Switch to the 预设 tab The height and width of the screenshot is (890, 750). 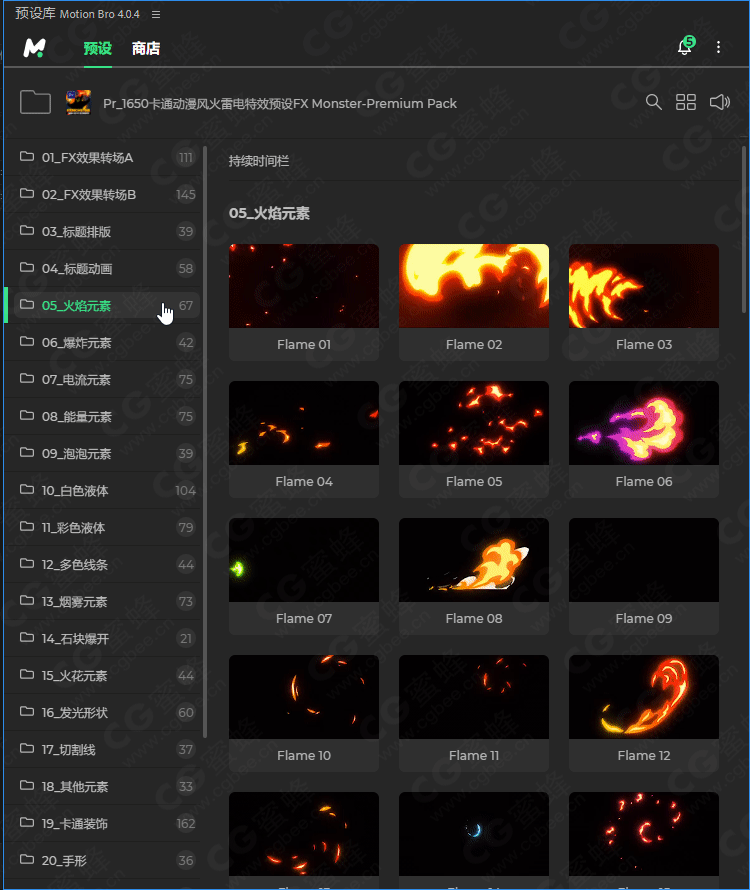click(x=98, y=48)
